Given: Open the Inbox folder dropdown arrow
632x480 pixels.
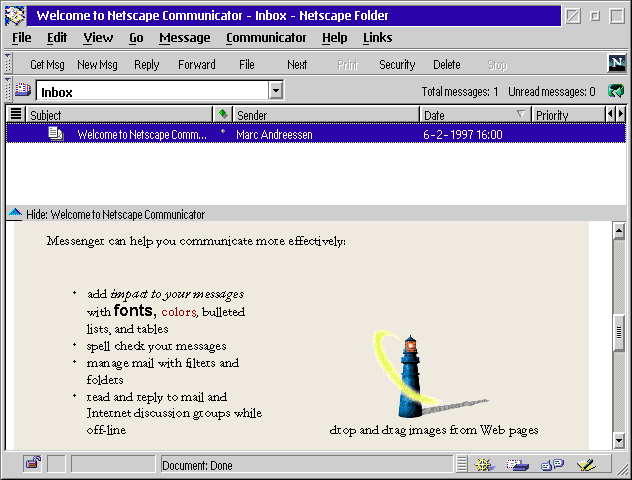Looking at the screenshot, I should click(x=276, y=90).
